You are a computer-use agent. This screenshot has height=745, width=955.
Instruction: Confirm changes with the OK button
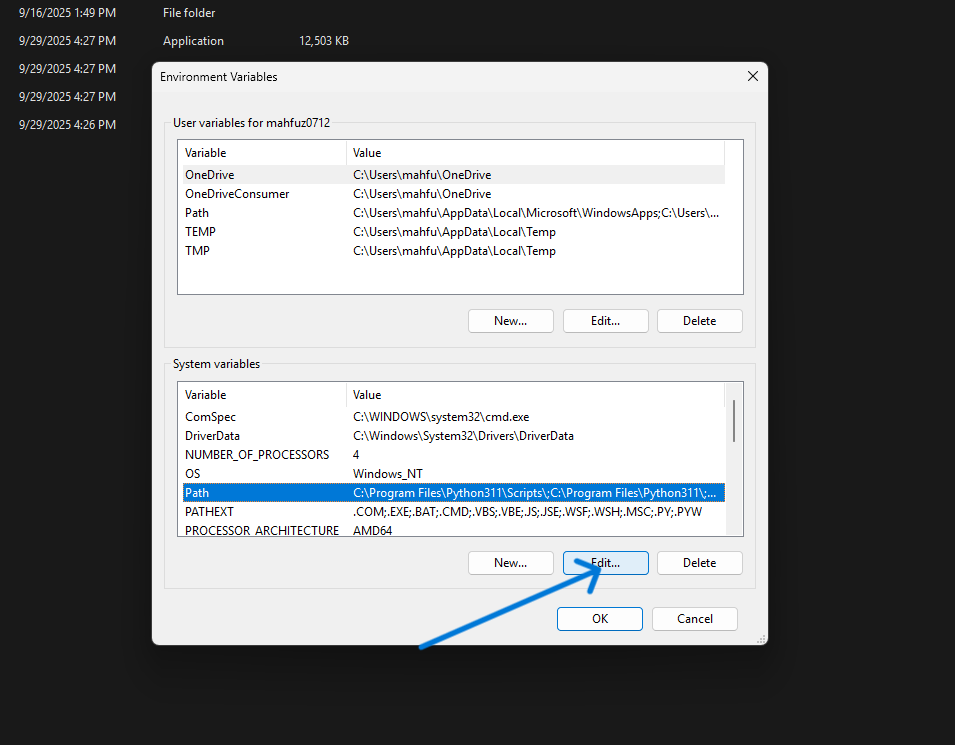(x=599, y=619)
